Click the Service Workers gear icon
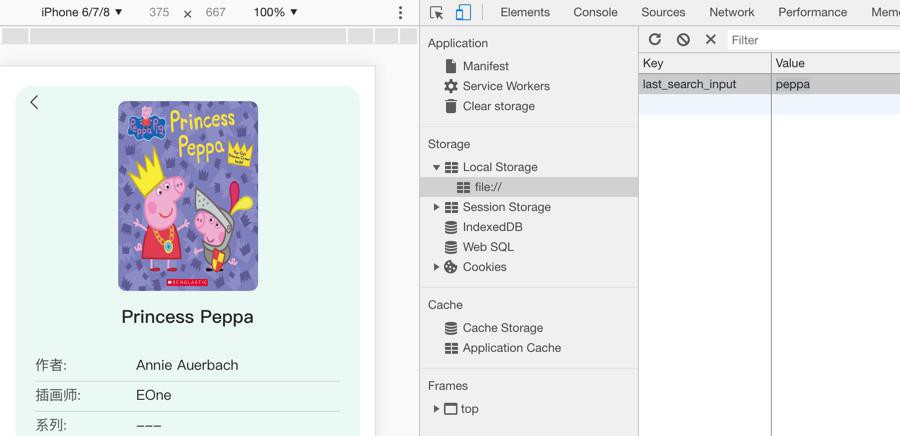This screenshot has width=900, height=436. pos(451,86)
